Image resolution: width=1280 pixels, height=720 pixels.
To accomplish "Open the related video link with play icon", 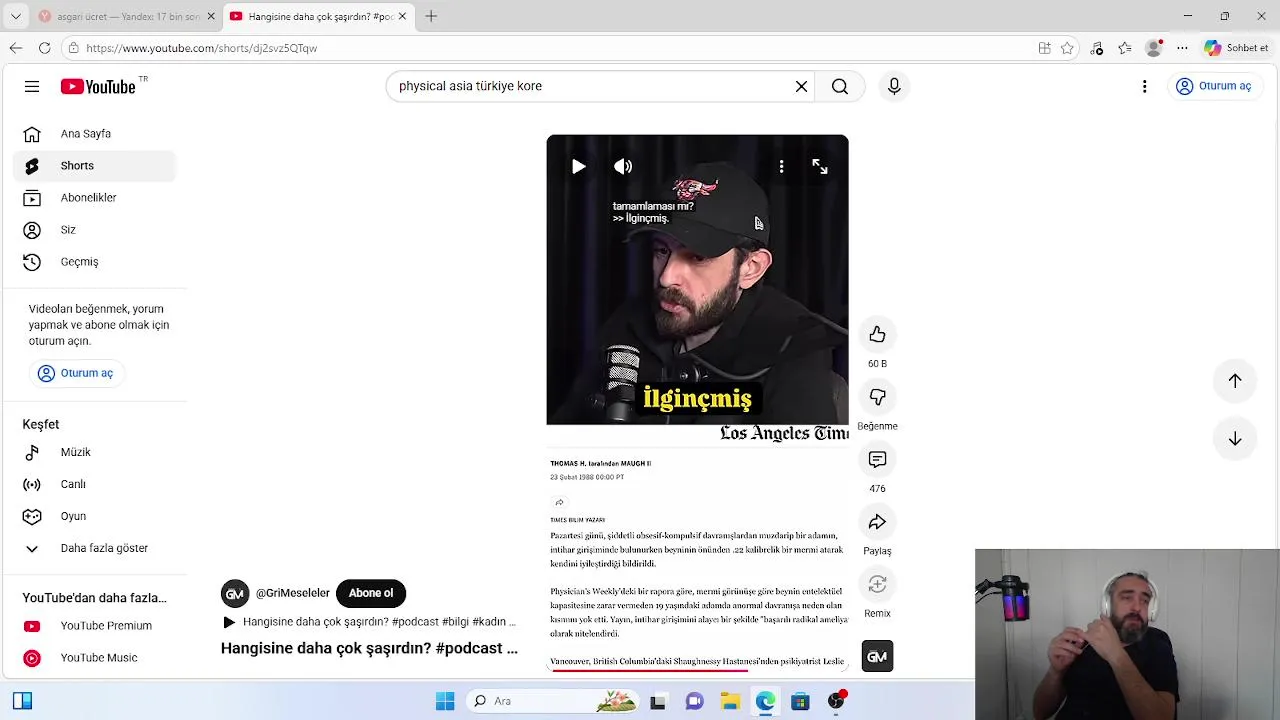I will 369,622.
